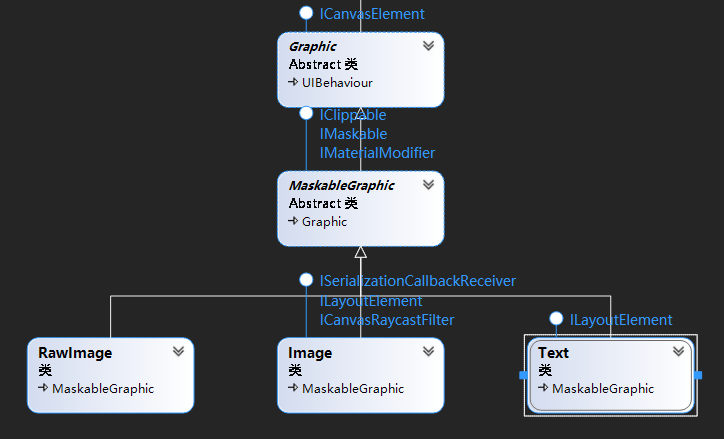Expand the Text class chevron
Image resolution: width=724 pixels, height=439 pixels.
[x=678, y=351]
